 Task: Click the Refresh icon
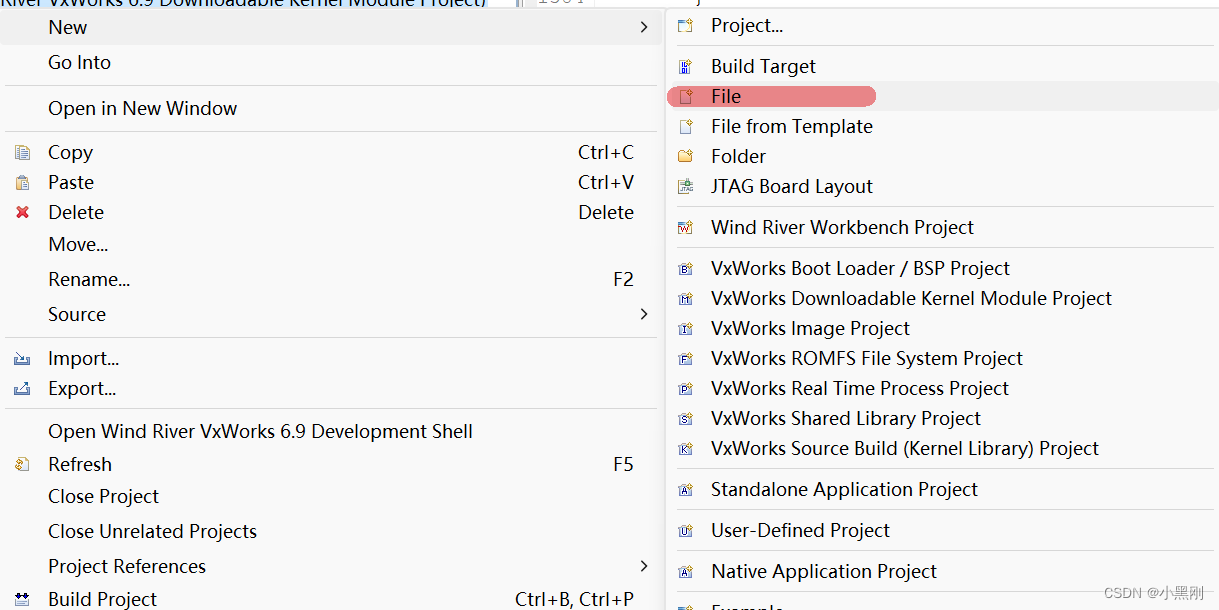[22, 465]
